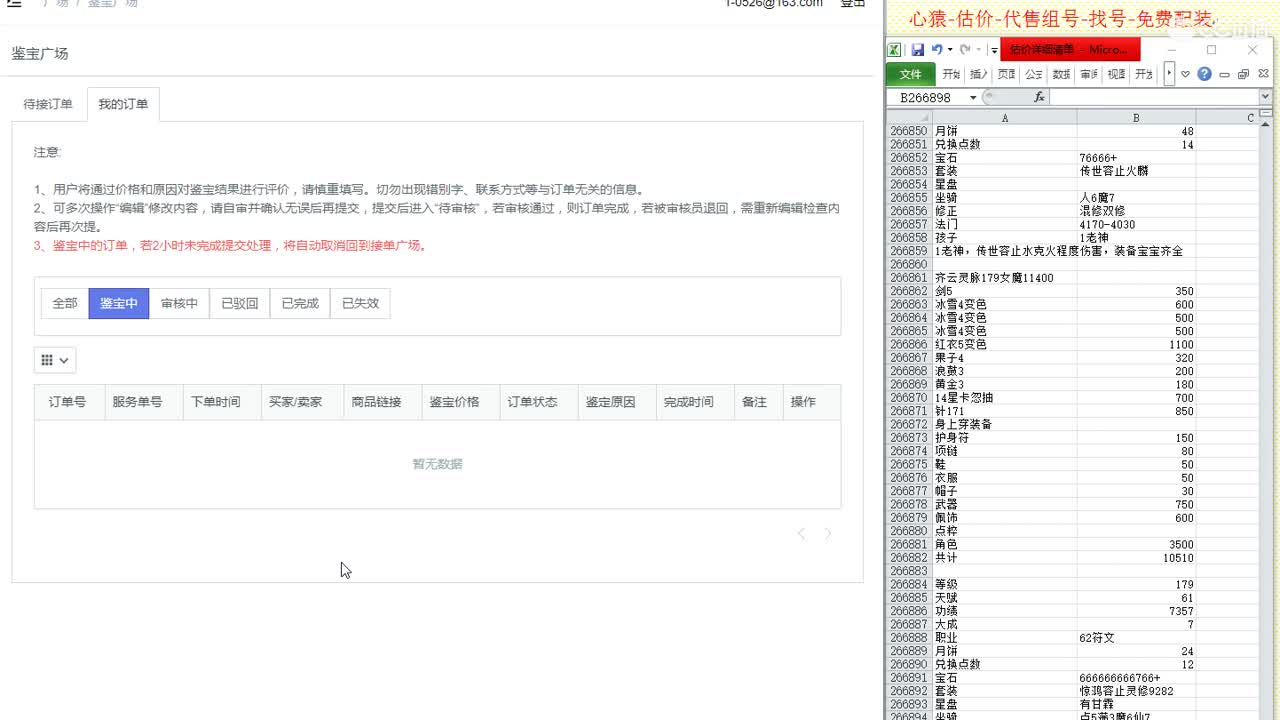Click the Redo arrow in Excel toolbar

tap(964, 49)
